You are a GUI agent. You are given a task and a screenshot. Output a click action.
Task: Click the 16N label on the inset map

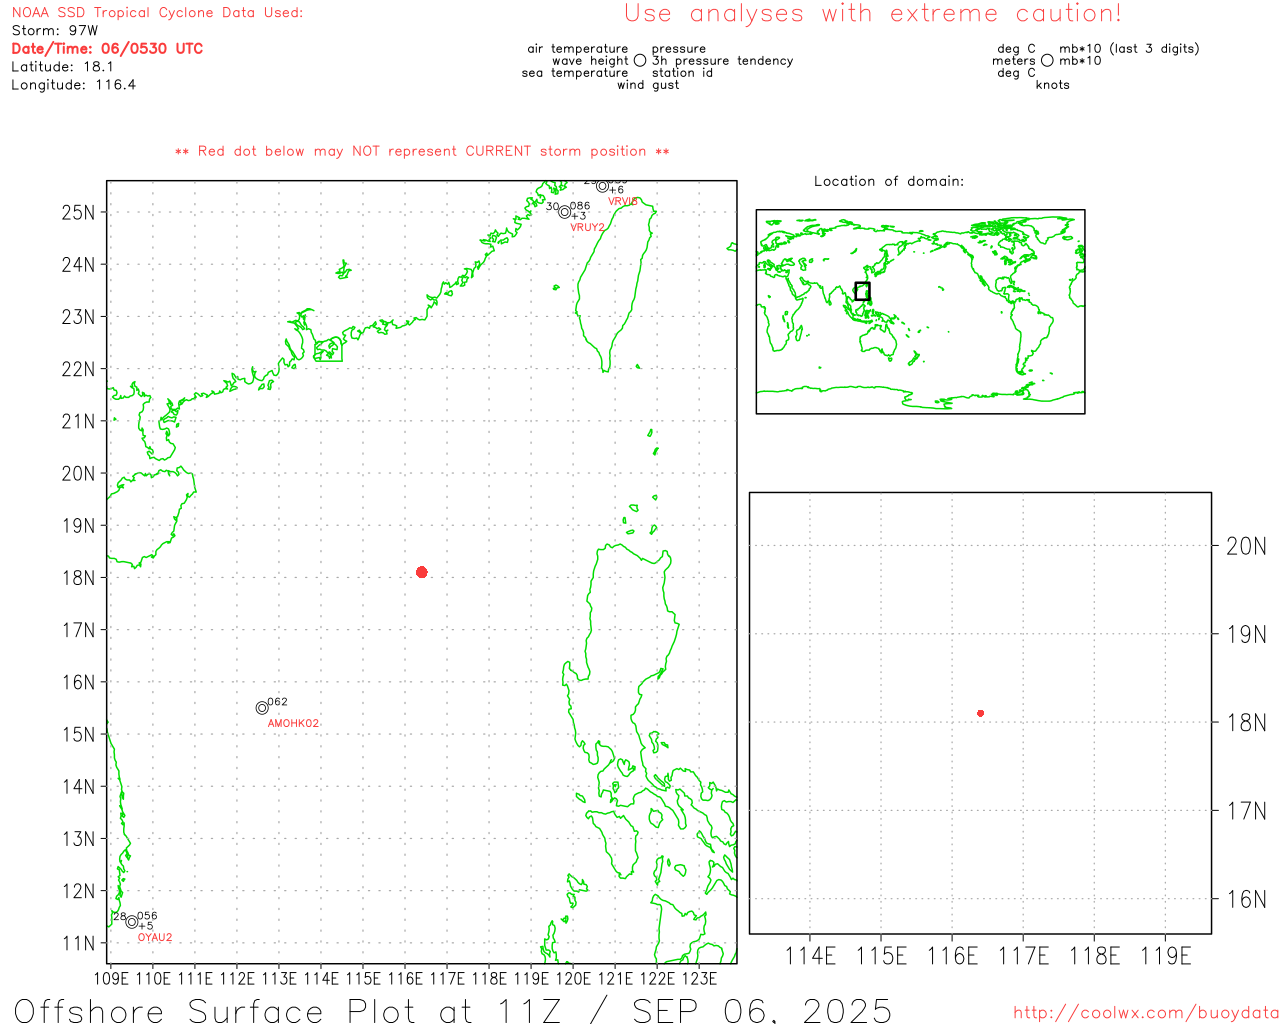tap(1246, 899)
